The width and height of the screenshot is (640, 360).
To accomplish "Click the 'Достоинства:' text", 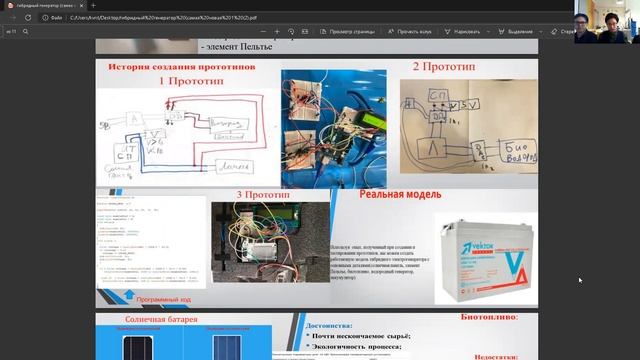I will [329, 326].
